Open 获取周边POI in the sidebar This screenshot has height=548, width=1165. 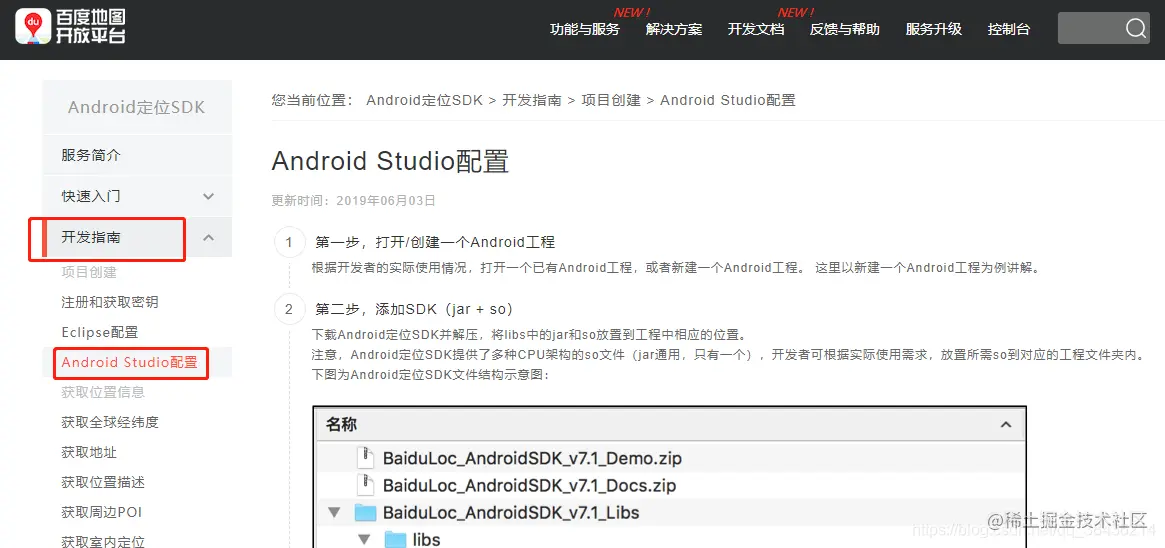click(101, 512)
